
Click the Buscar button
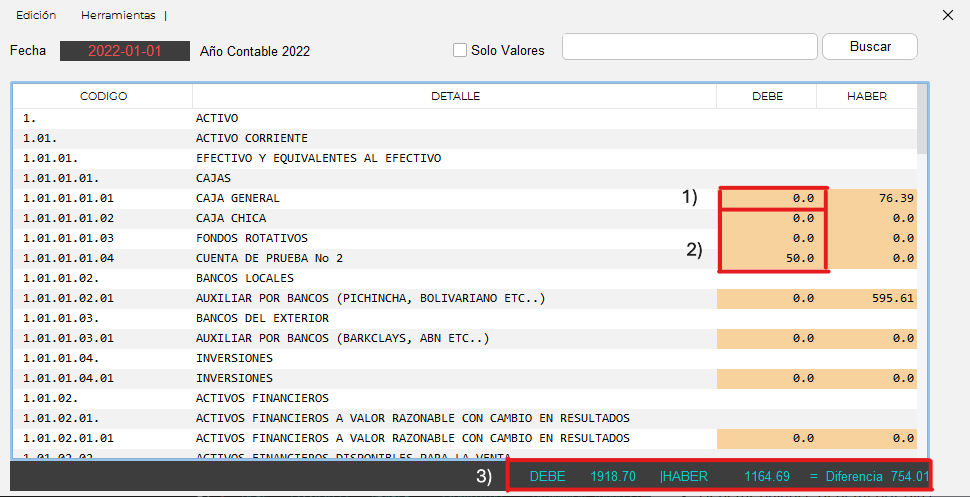tap(869, 46)
